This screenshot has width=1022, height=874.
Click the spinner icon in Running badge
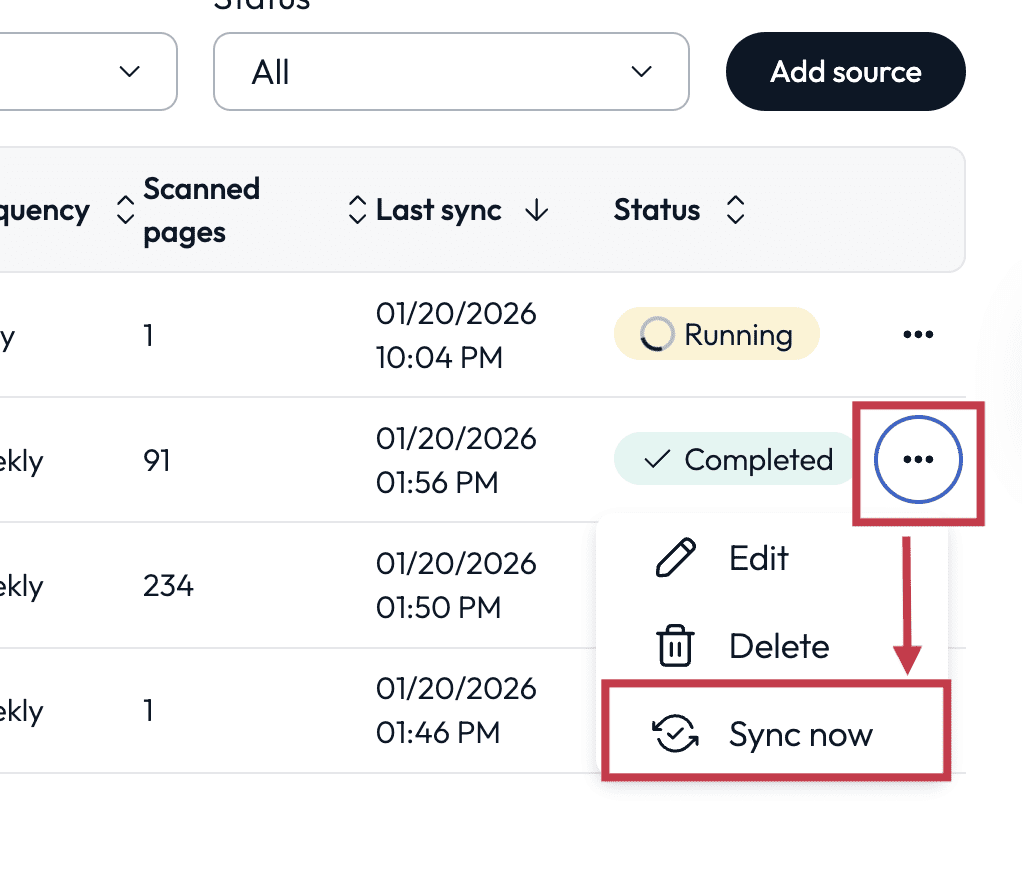656,334
